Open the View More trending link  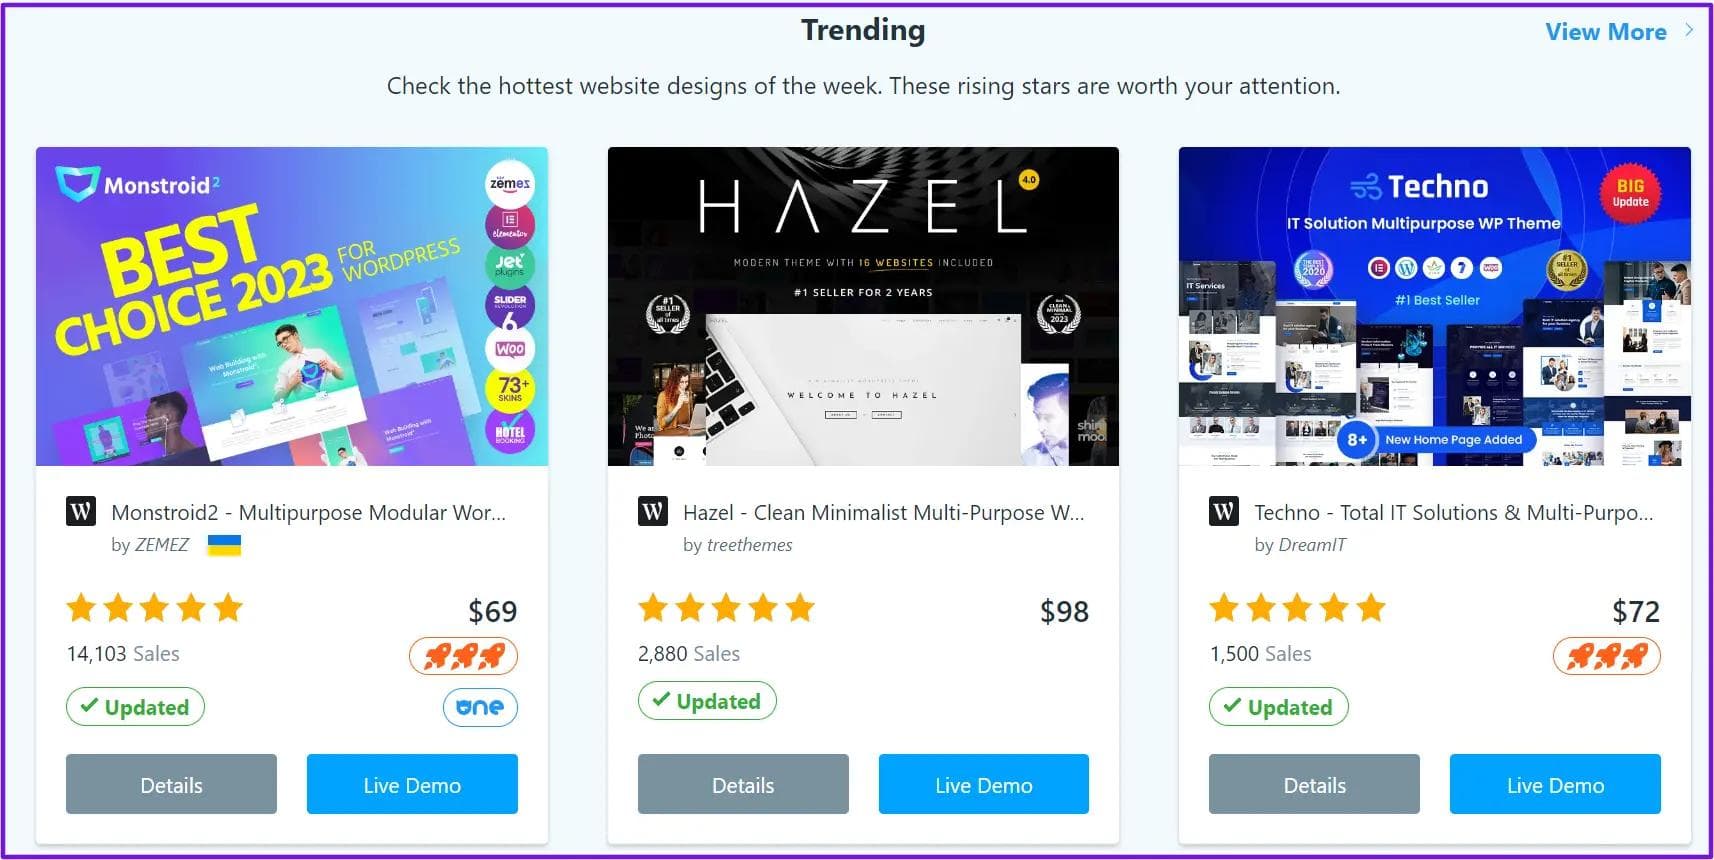click(x=1606, y=32)
